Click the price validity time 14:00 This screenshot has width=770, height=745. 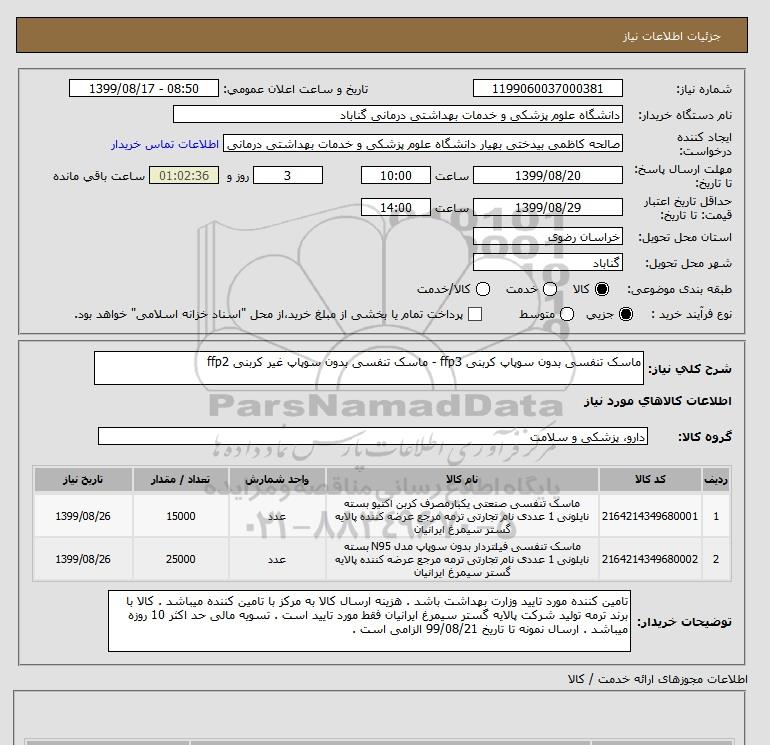[x=396, y=207]
